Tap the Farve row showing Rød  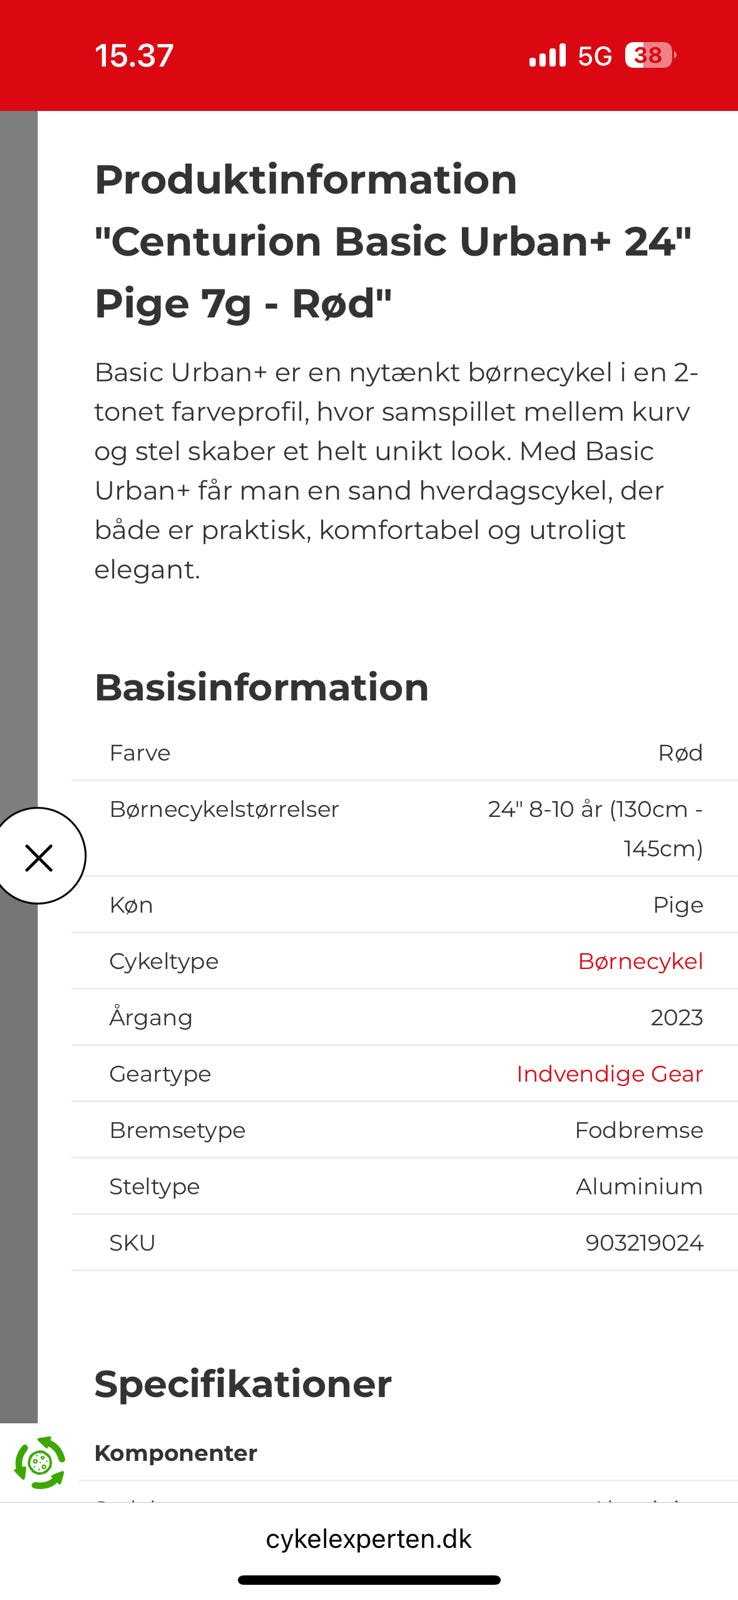pos(400,752)
